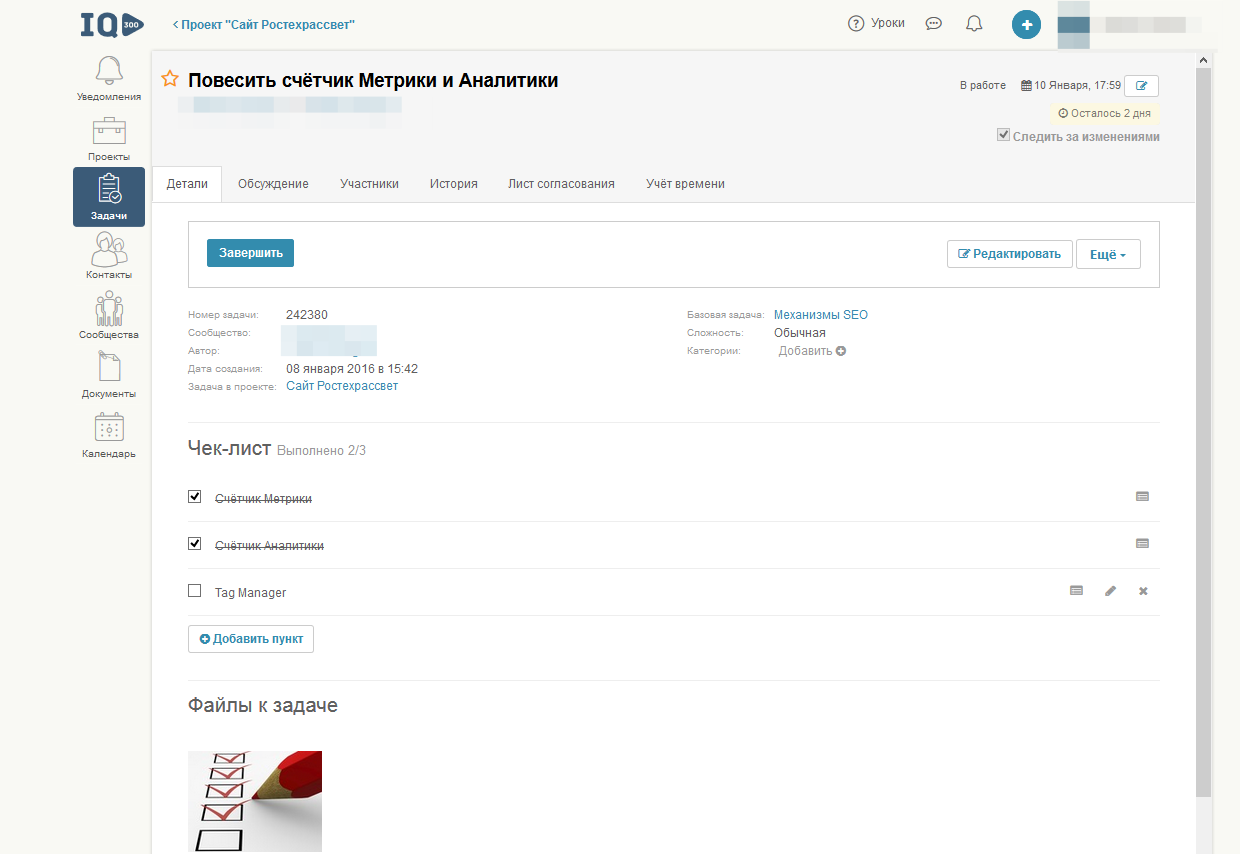Open the comment icon for Счётчик Аналитики
This screenshot has height=854, width=1240.
pyautogui.click(x=1142, y=544)
